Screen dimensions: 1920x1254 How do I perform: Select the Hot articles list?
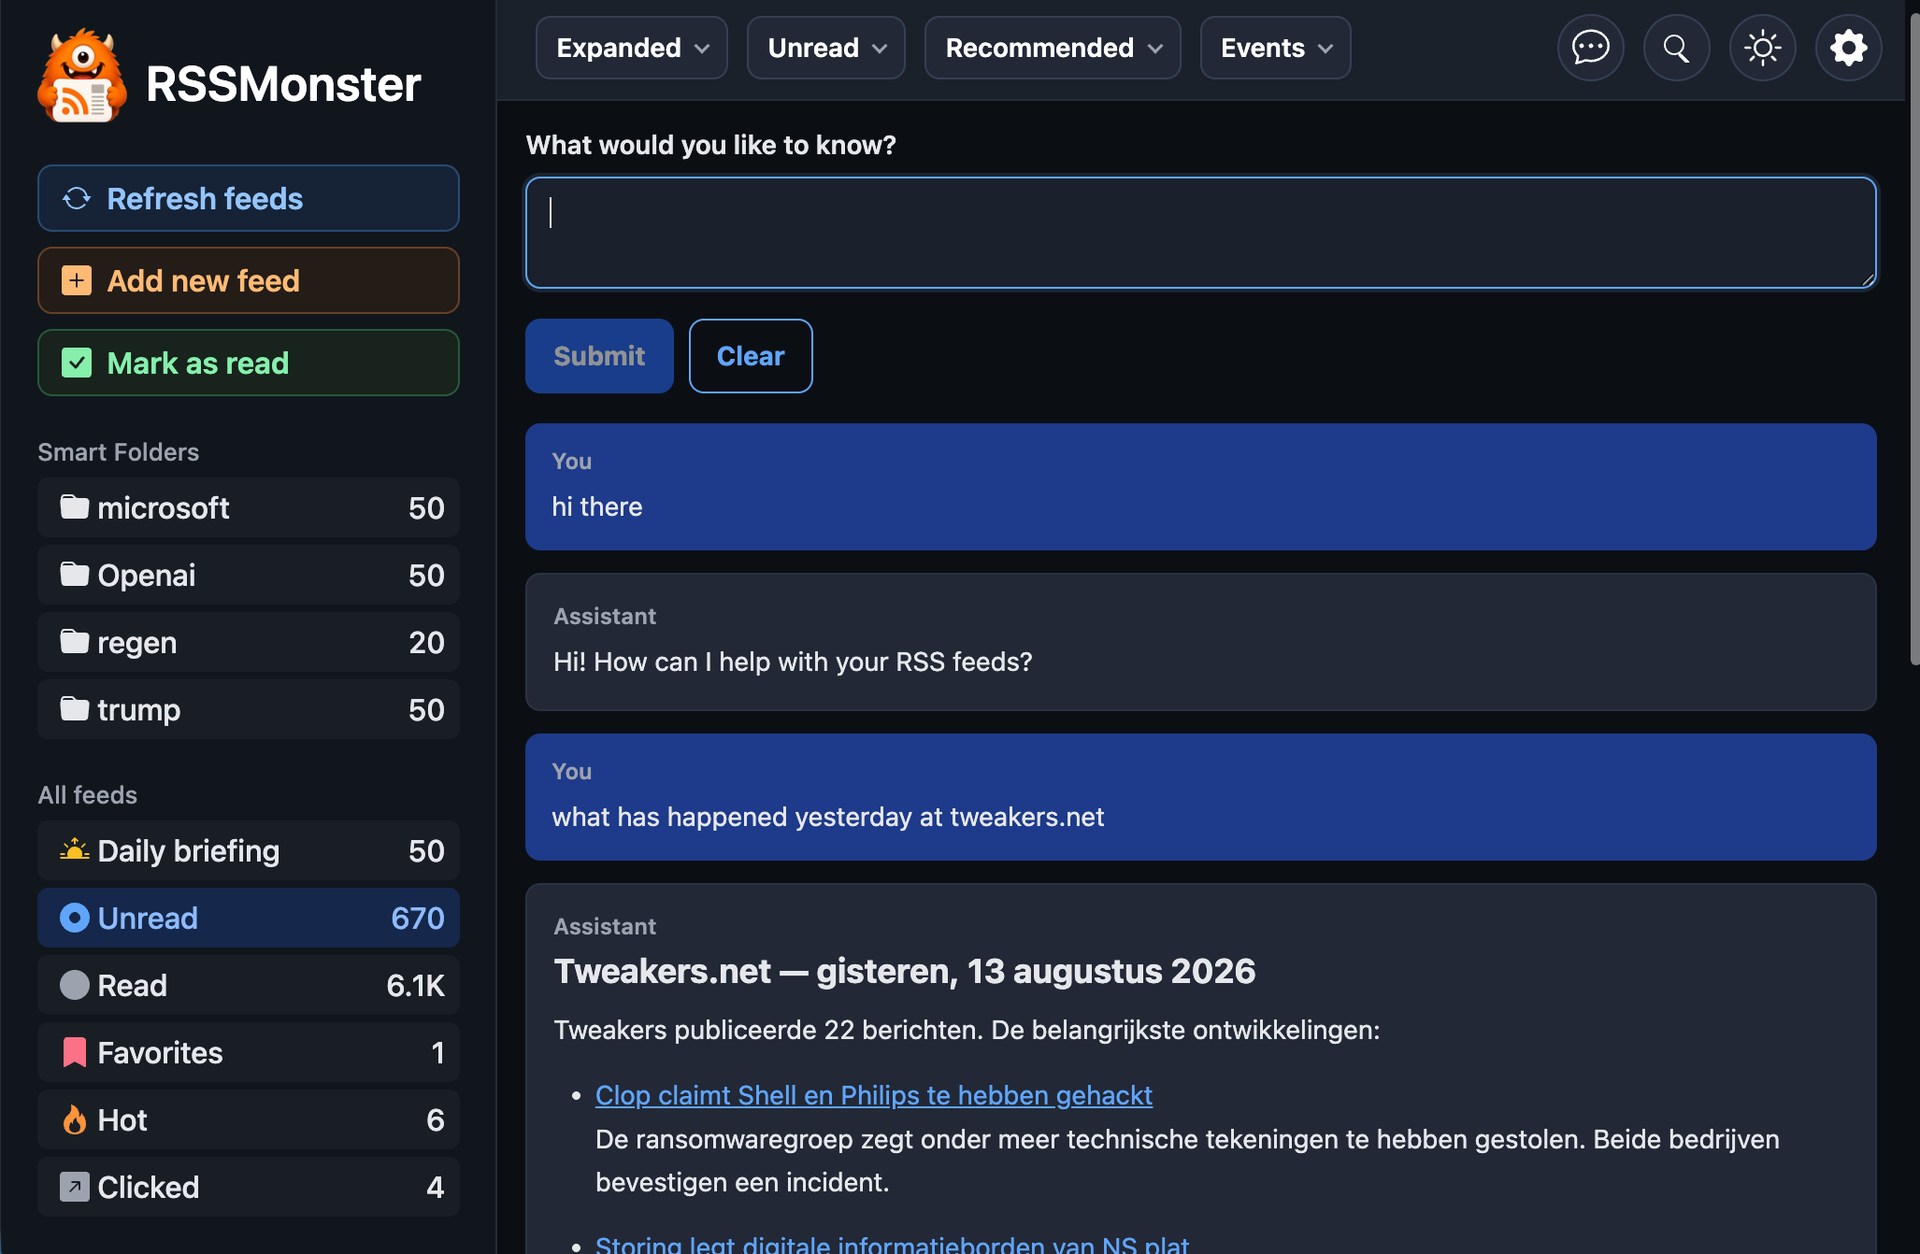[x=248, y=1119]
